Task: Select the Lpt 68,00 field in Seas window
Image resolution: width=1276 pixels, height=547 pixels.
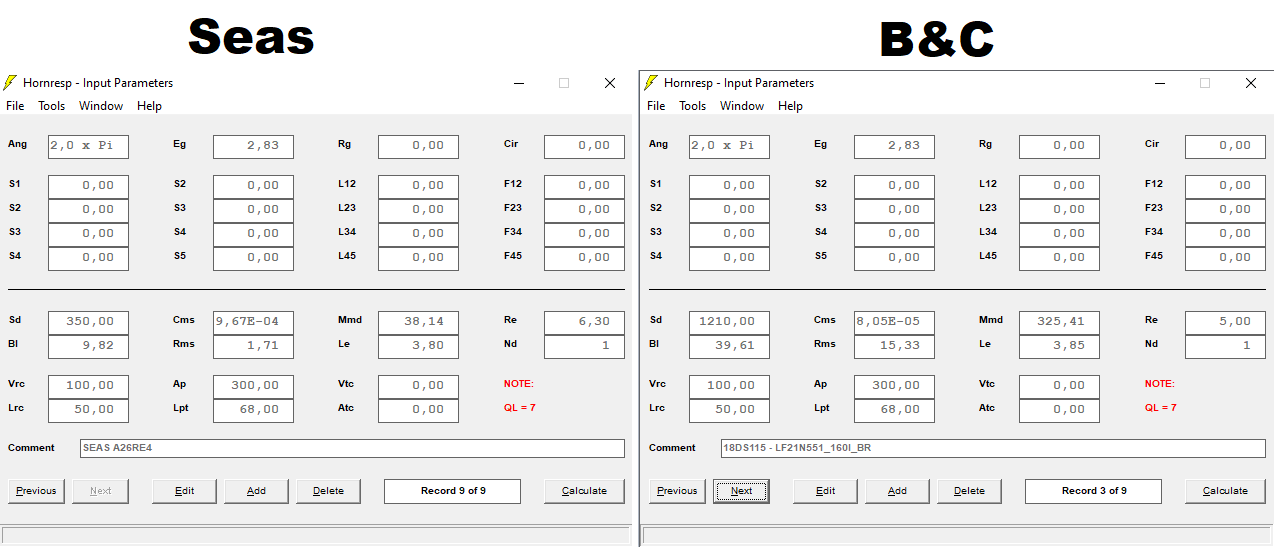Action: (x=253, y=410)
